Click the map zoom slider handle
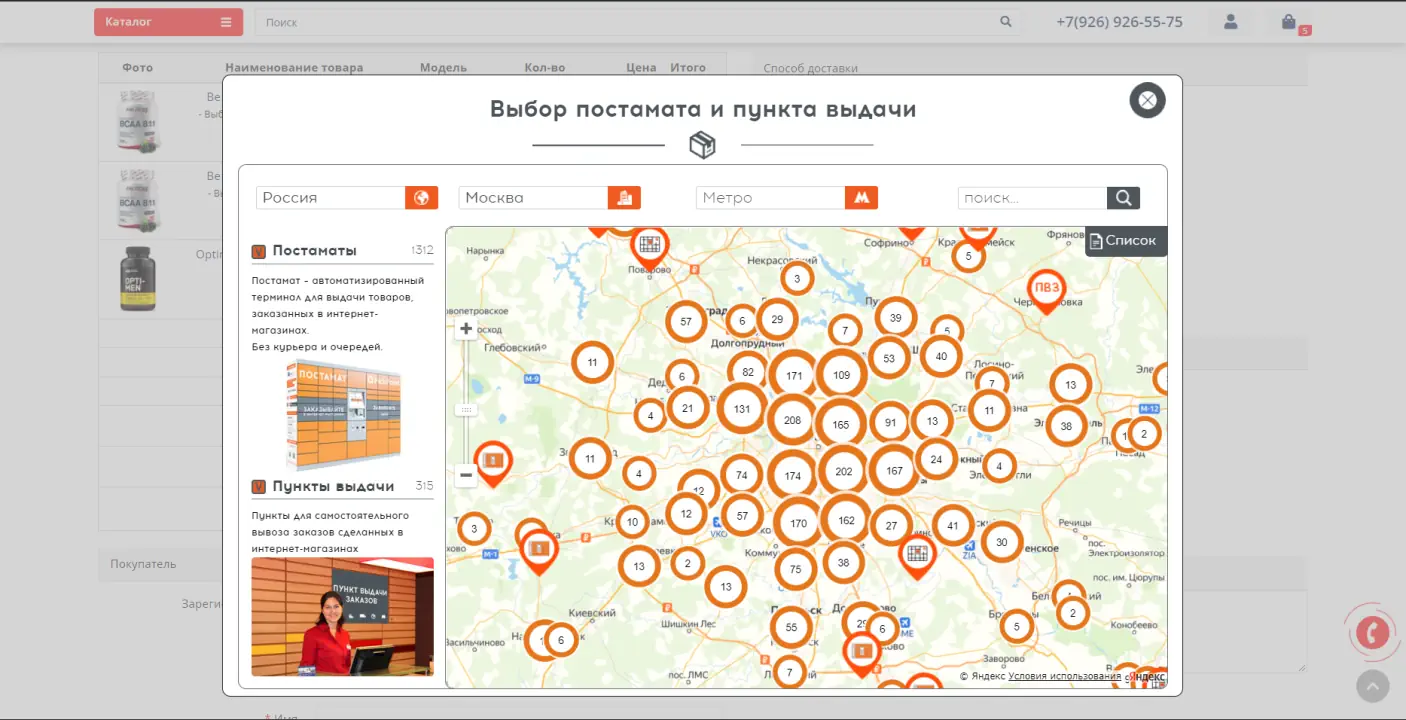The width and height of the screenshot is (1406, 720). tap(466, 410)
